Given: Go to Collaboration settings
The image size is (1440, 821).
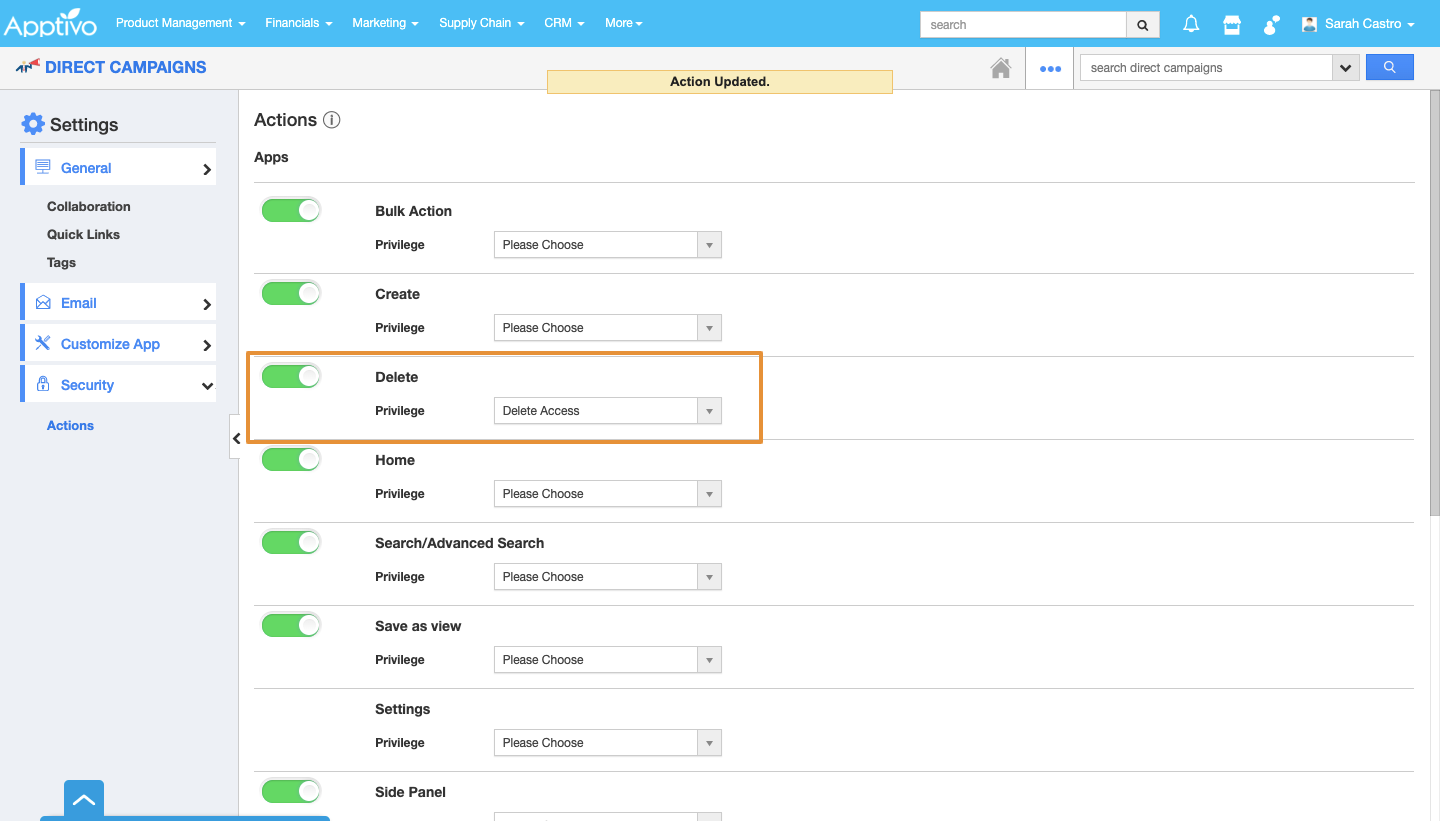Looking at the screenshot, I should [x=88, y=206].
